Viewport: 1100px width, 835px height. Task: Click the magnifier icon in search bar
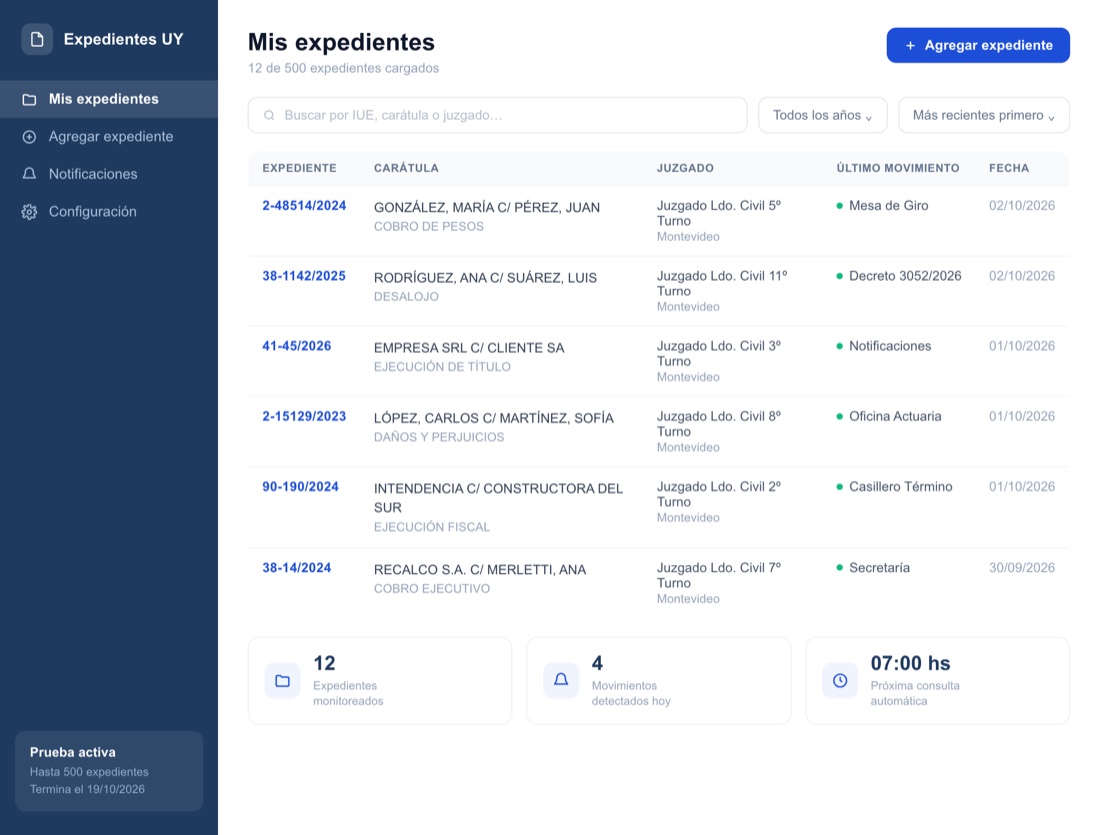269,115
